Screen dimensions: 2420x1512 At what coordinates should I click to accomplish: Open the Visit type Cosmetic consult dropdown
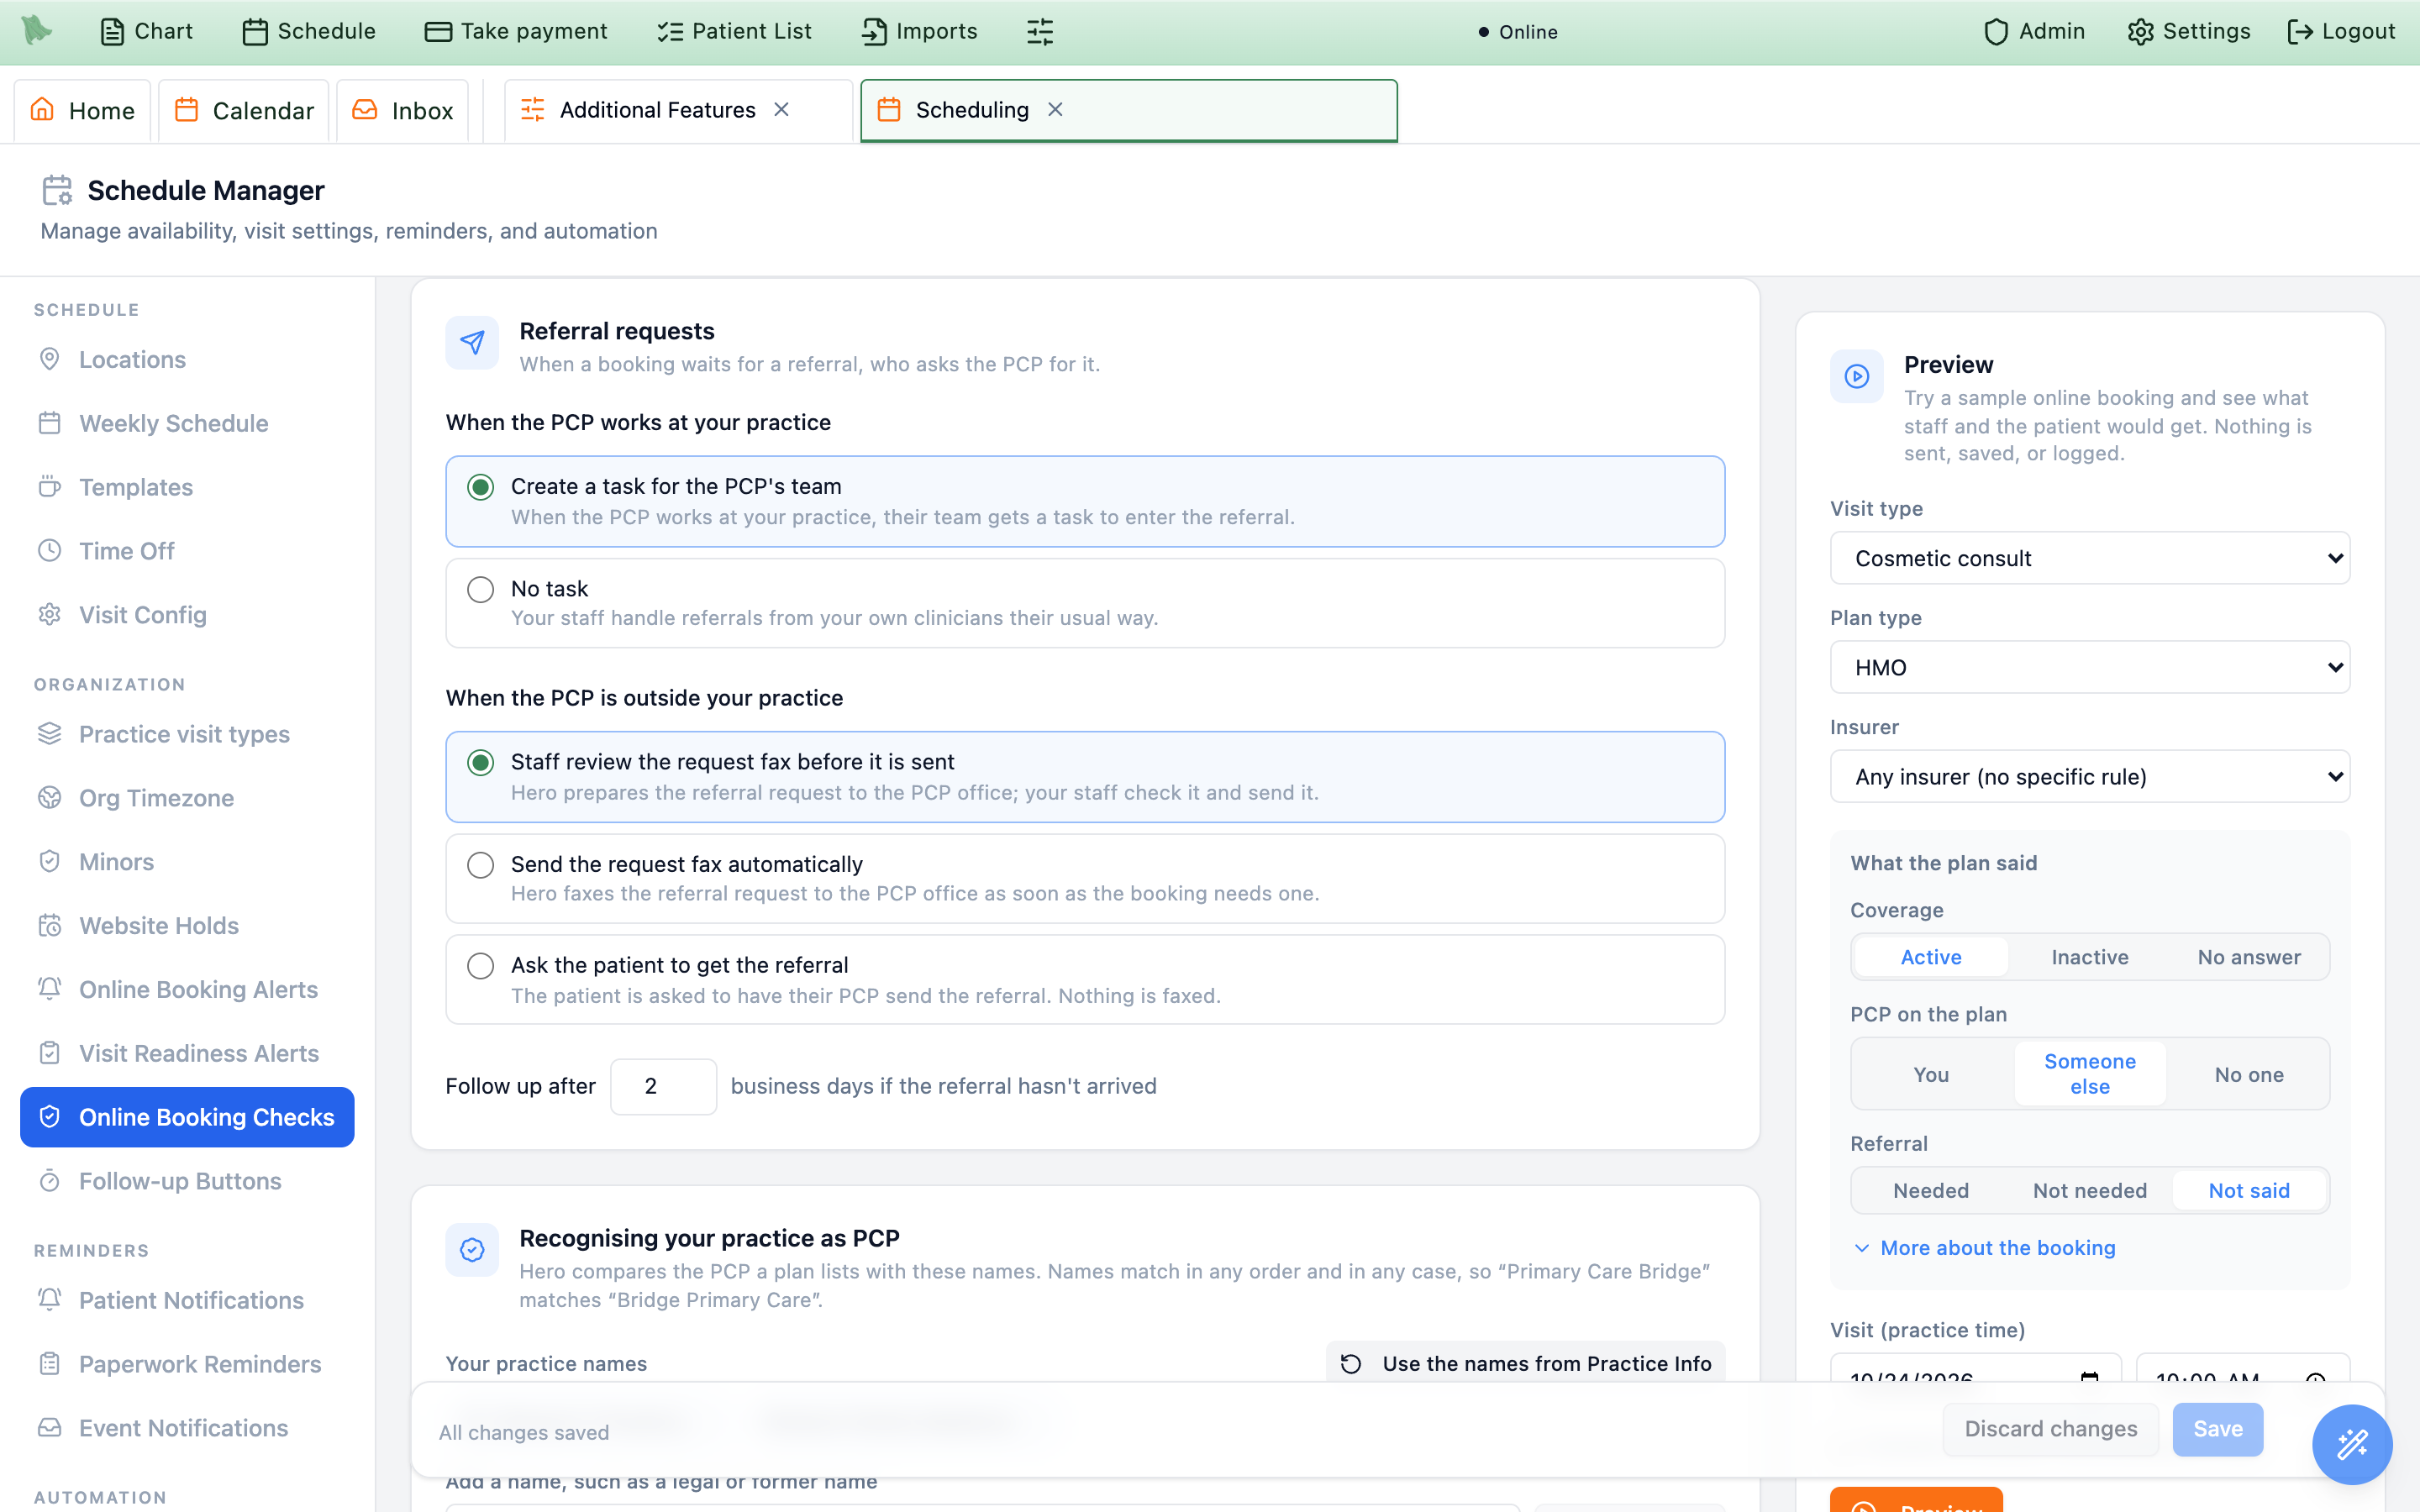[2090, 558]
